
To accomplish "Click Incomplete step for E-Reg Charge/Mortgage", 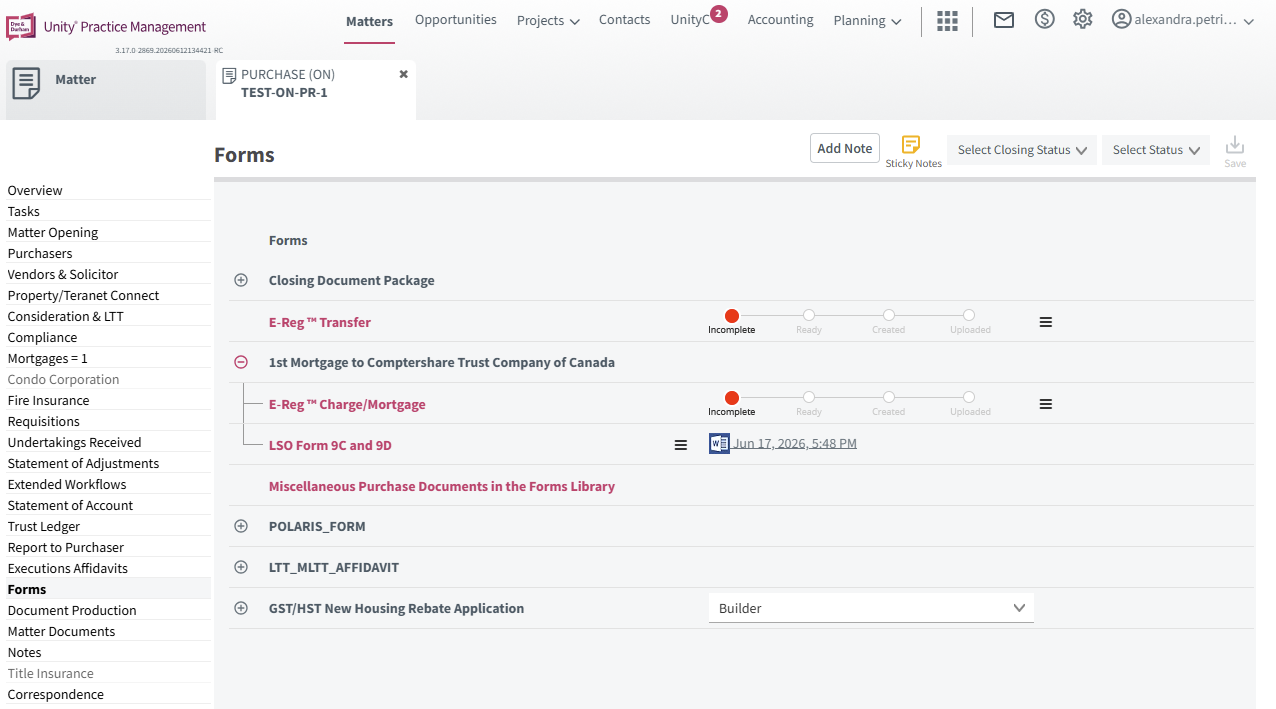I will tap(731, 397).
